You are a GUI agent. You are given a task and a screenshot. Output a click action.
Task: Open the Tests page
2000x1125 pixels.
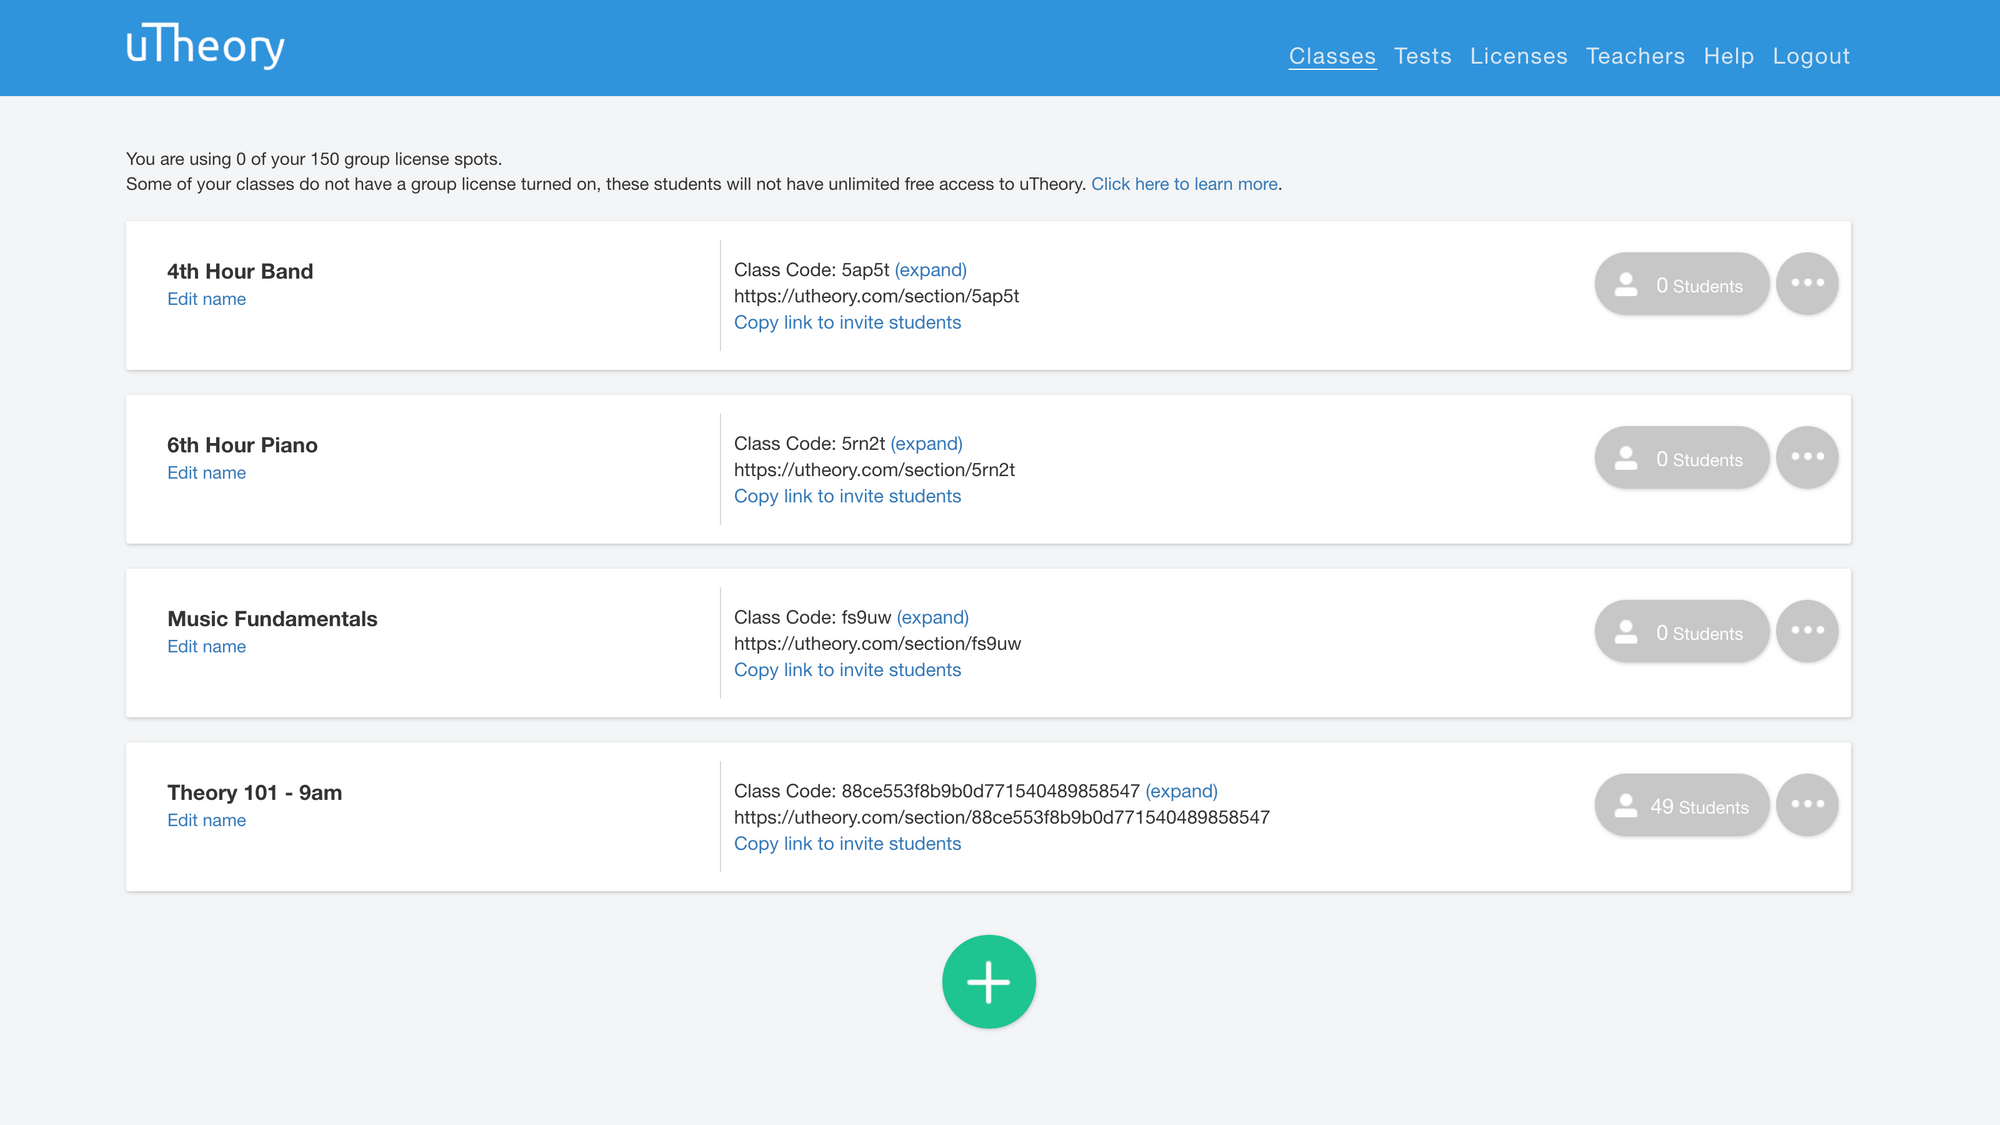pyautogui.click(x=1423, y=56)
